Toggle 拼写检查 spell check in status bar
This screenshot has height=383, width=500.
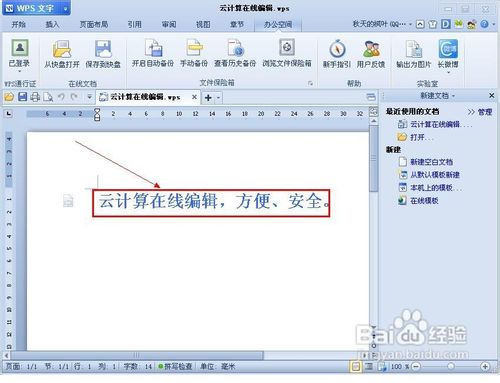[x=175, y=367]
